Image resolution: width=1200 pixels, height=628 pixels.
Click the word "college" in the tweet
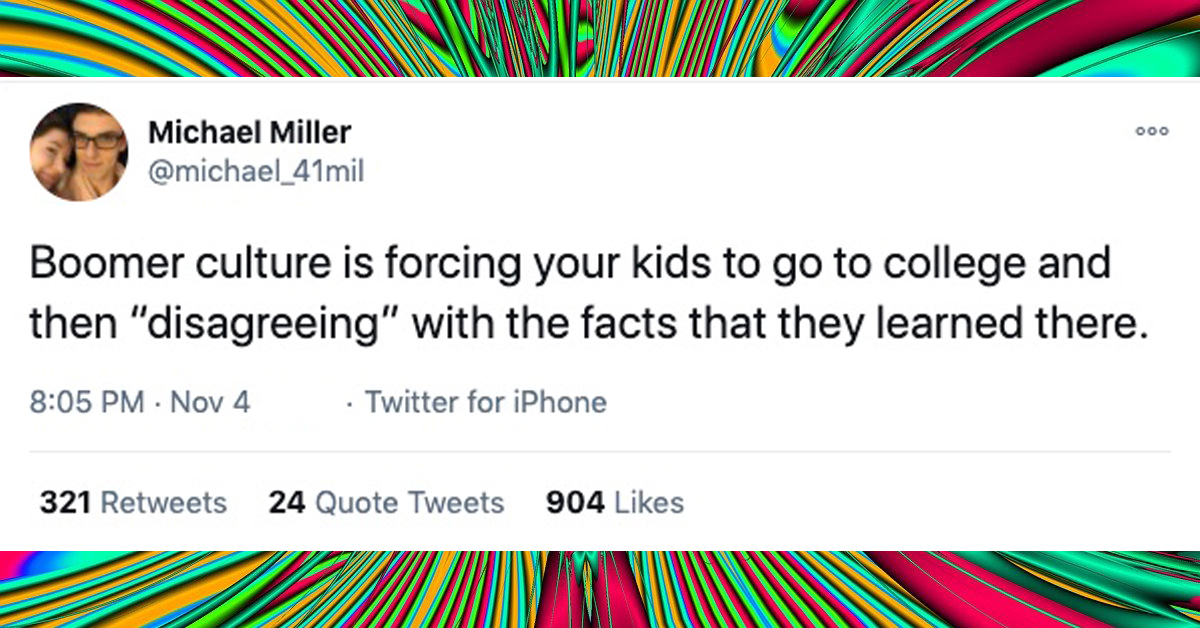[962, 265]
